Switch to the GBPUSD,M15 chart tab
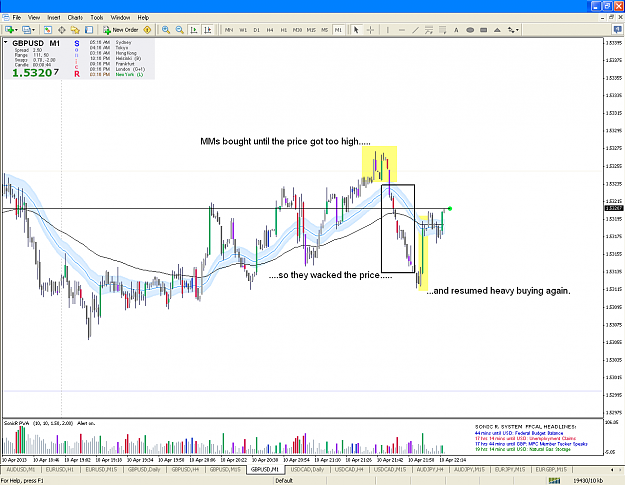 coord(225,469)
